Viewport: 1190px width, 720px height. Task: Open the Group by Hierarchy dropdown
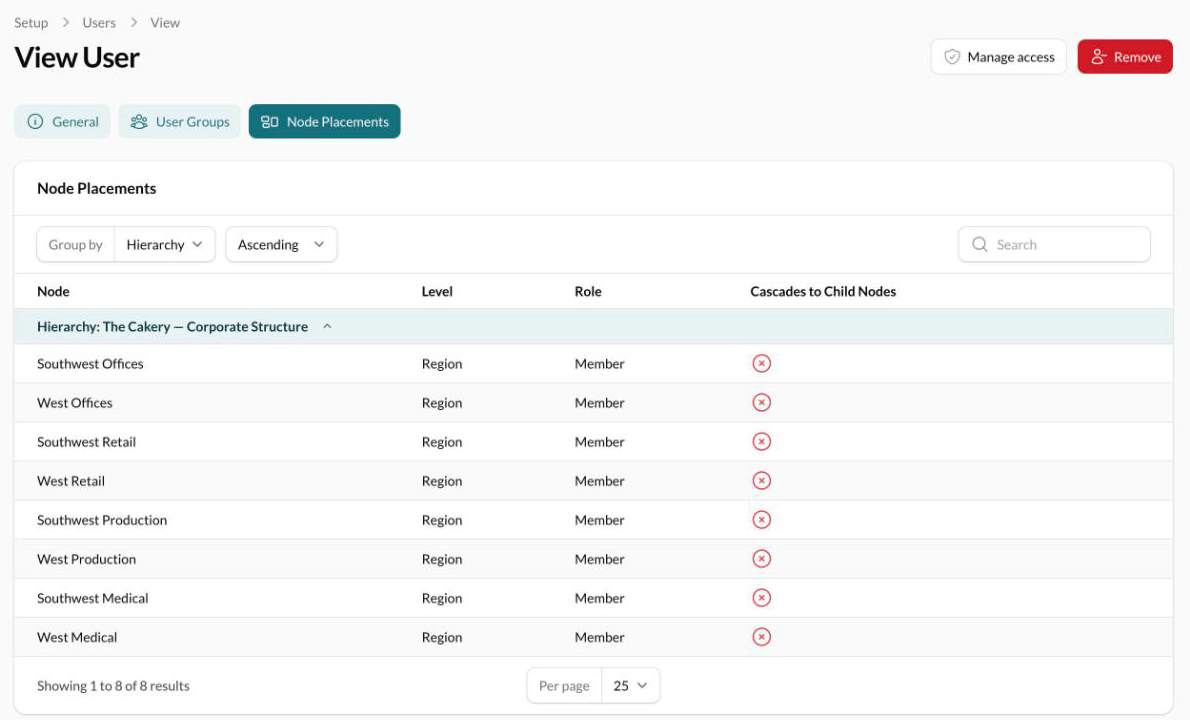(x=165, y=244)
